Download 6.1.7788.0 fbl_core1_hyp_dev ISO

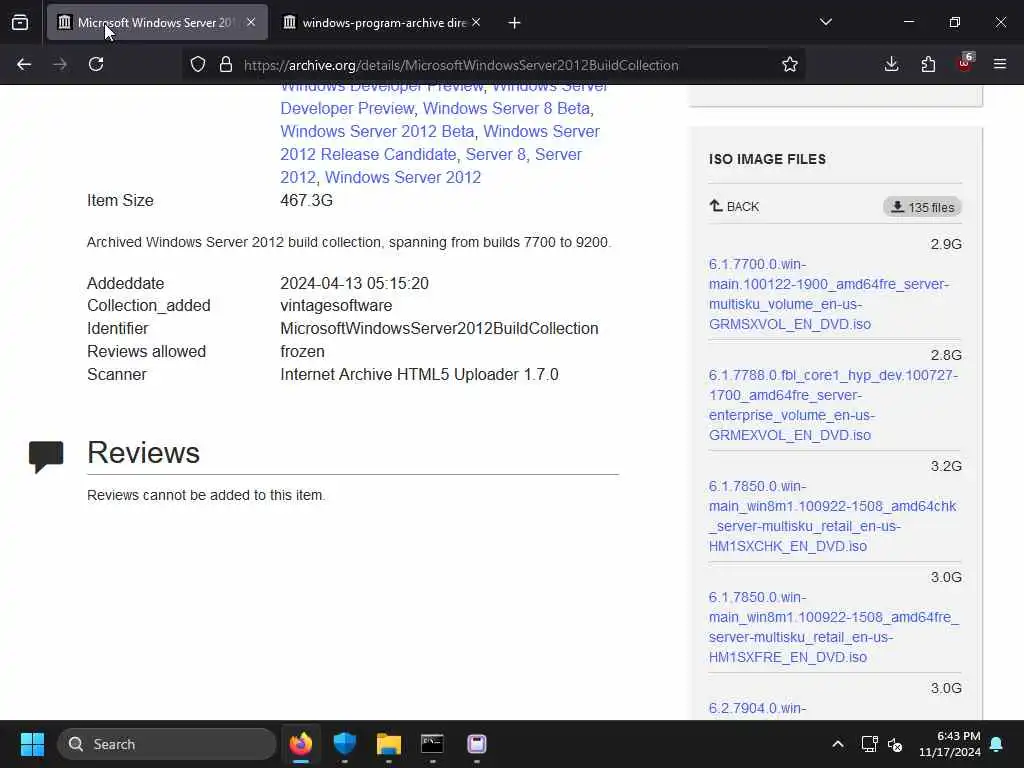pos(833,405)
